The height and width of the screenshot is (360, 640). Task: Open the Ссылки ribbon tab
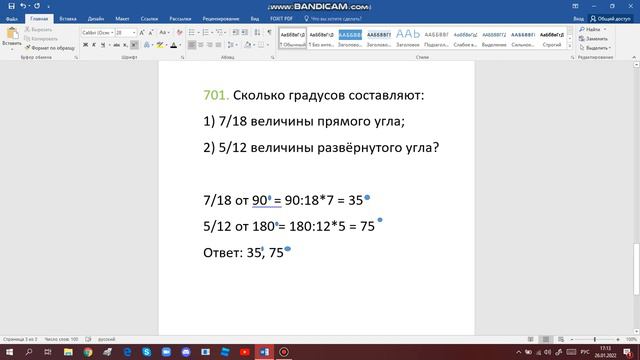149,19
